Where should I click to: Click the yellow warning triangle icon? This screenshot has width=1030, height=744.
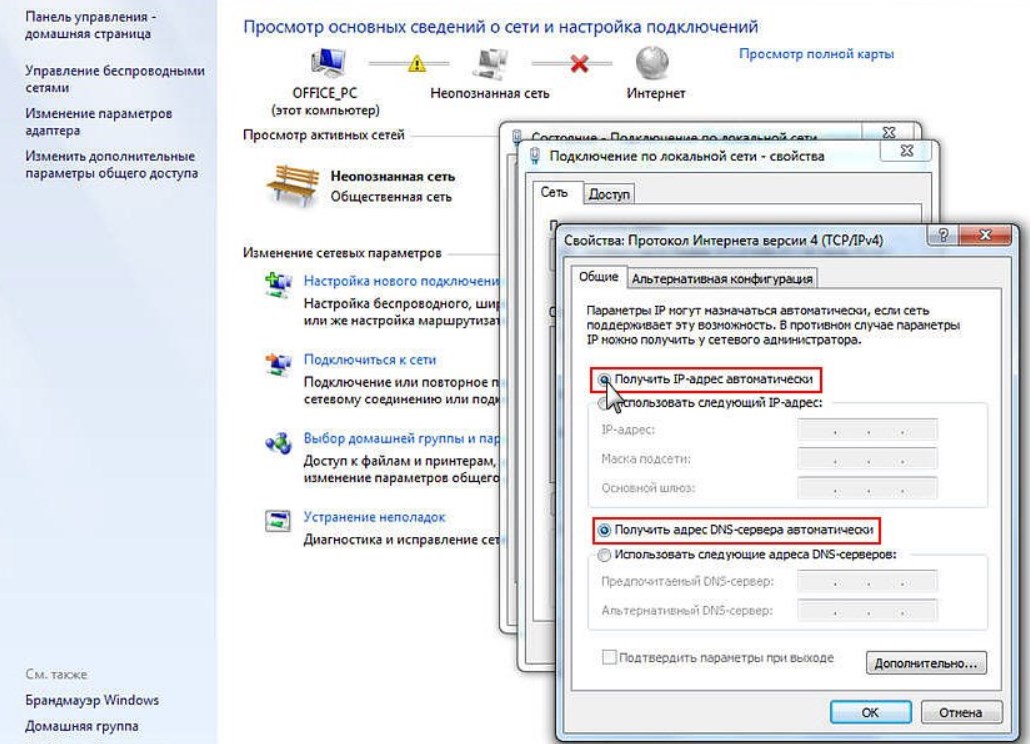(417, 64)
